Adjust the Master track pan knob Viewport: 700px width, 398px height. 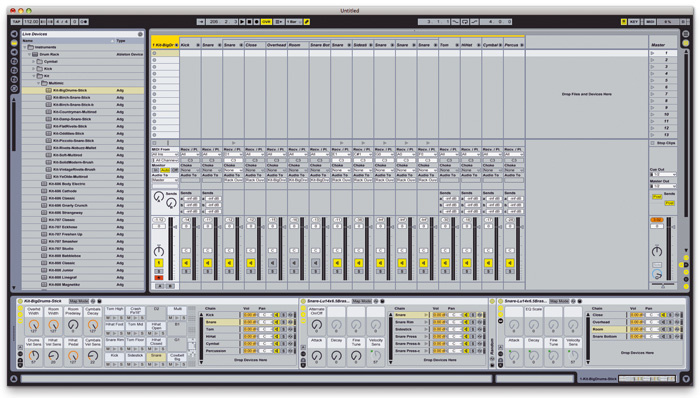click(656, 251)
